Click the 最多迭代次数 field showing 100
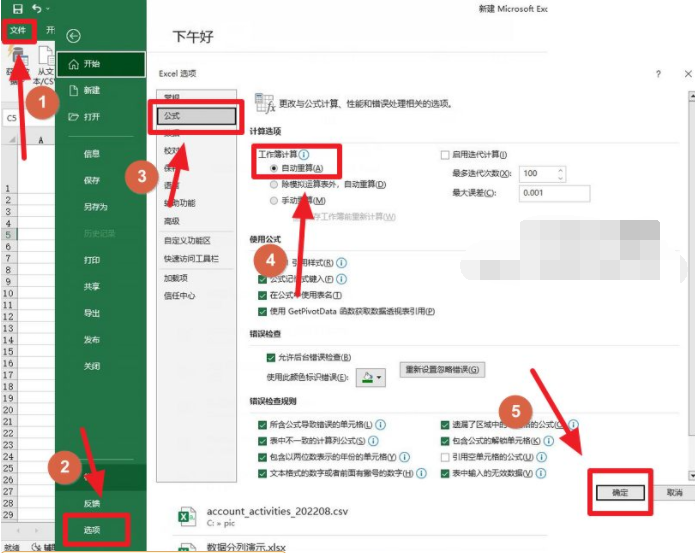This screenshot has height=553, width=695. [537, 174]
